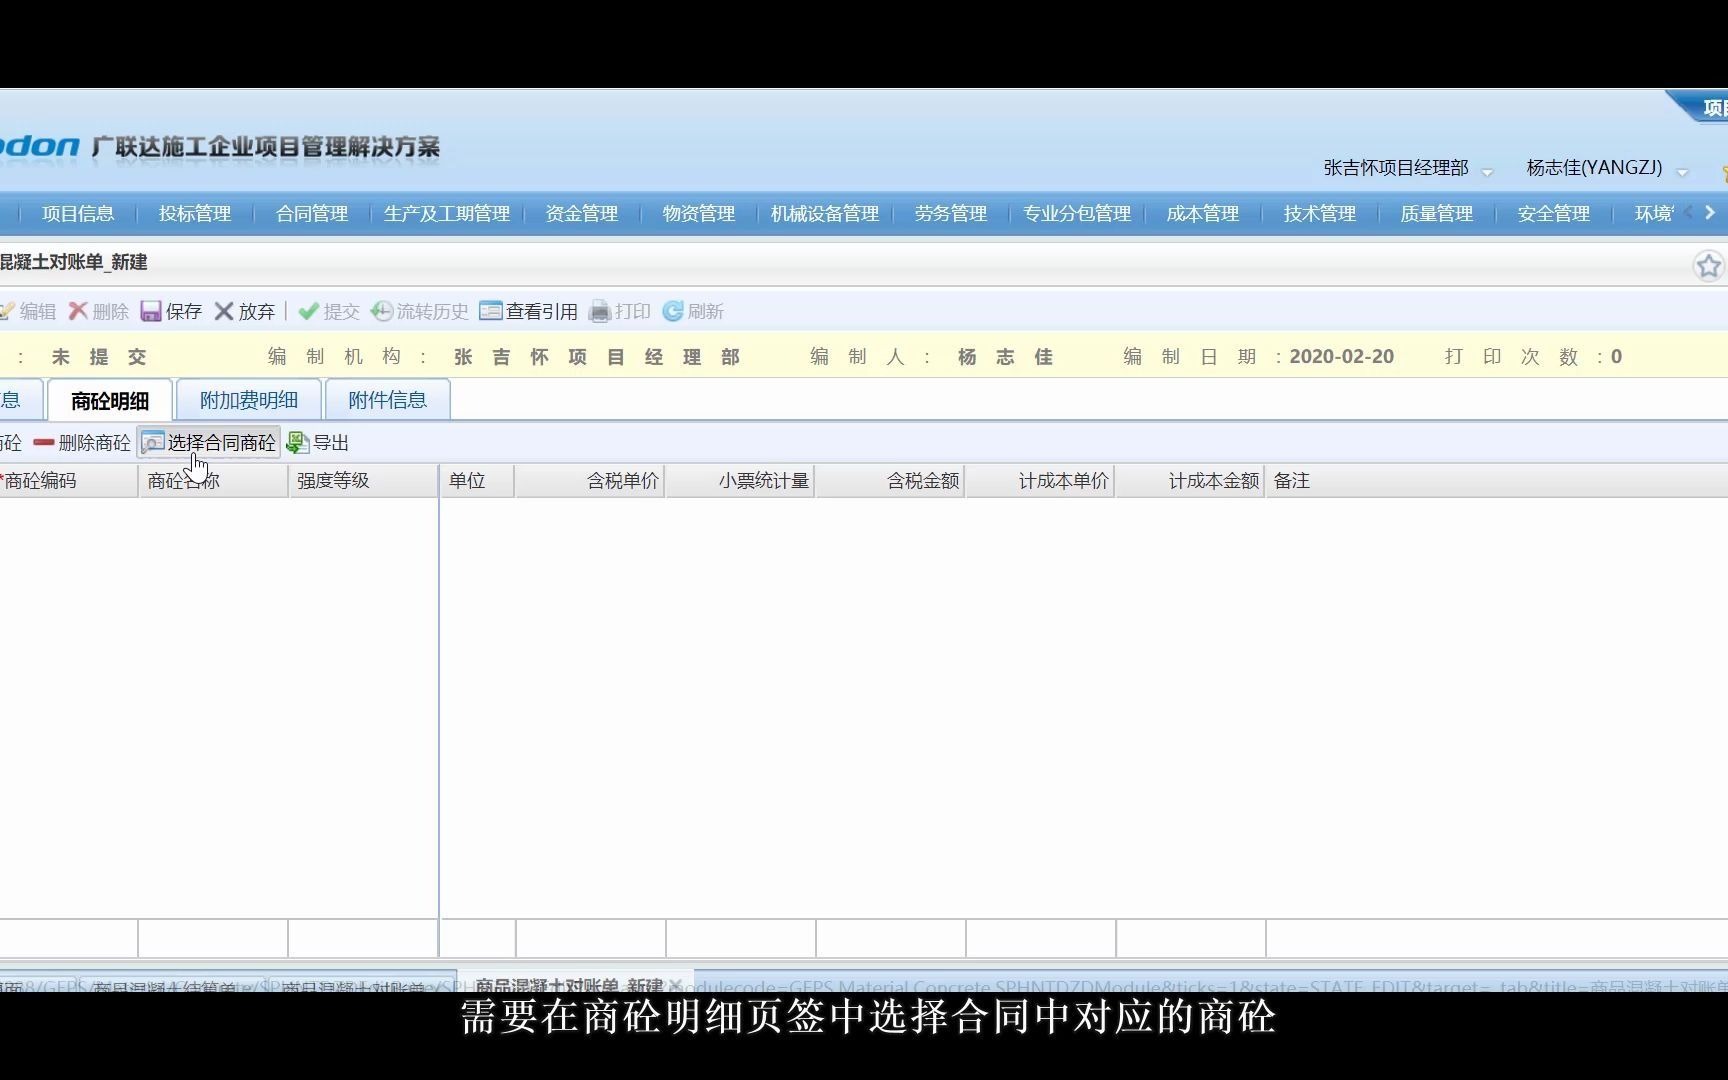Click 选择合同商砼 to pick contract concrete
The height and width of the screenshot is (1080, 1728).
click(x=209, y=442)
